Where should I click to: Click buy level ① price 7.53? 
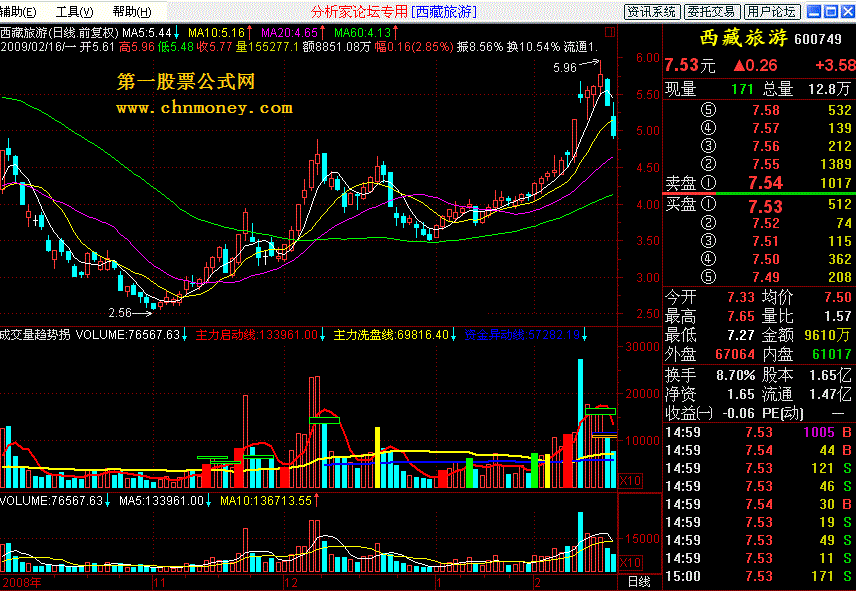765,207
